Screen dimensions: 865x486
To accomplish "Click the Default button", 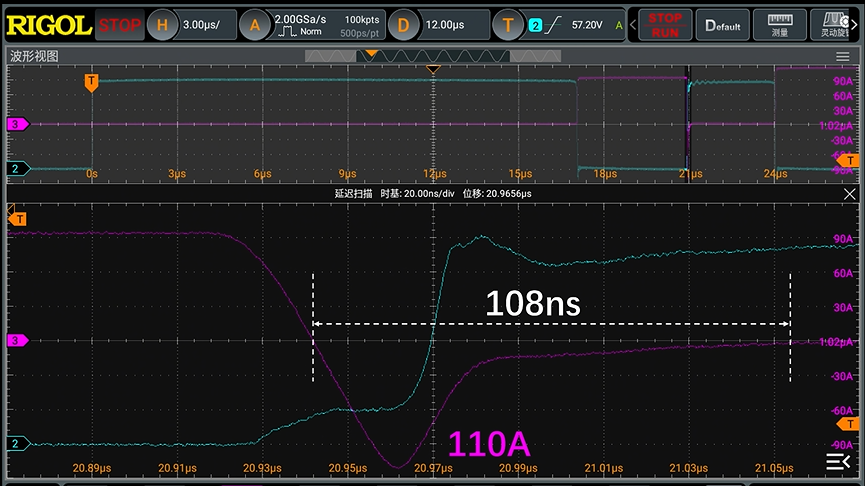I will point(722,25).
